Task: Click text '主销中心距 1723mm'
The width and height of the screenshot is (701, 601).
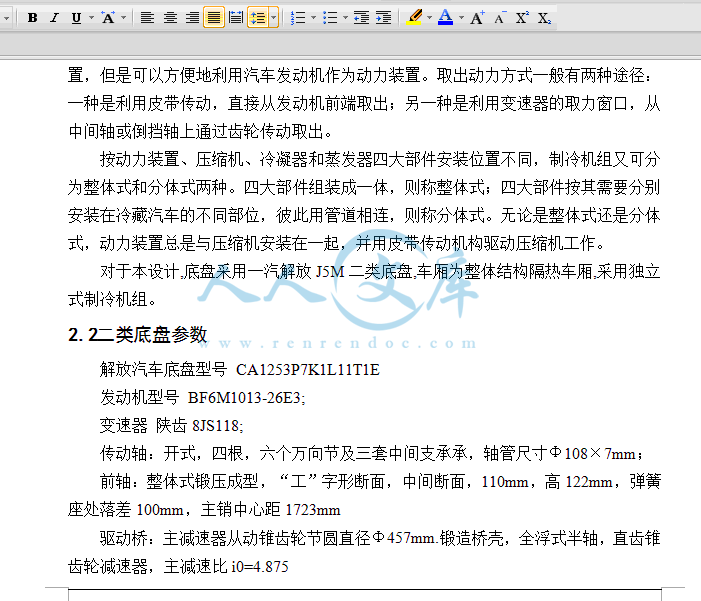Action: [x=270, y=510]
